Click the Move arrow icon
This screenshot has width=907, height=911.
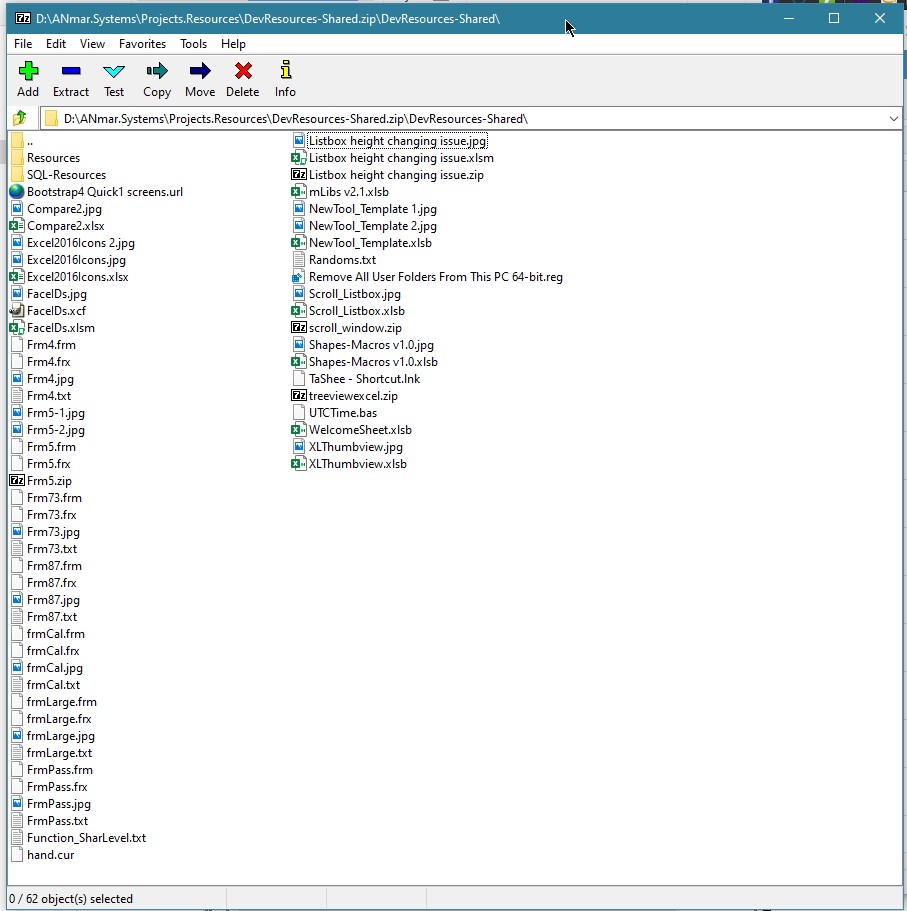(x=200, y=71)
